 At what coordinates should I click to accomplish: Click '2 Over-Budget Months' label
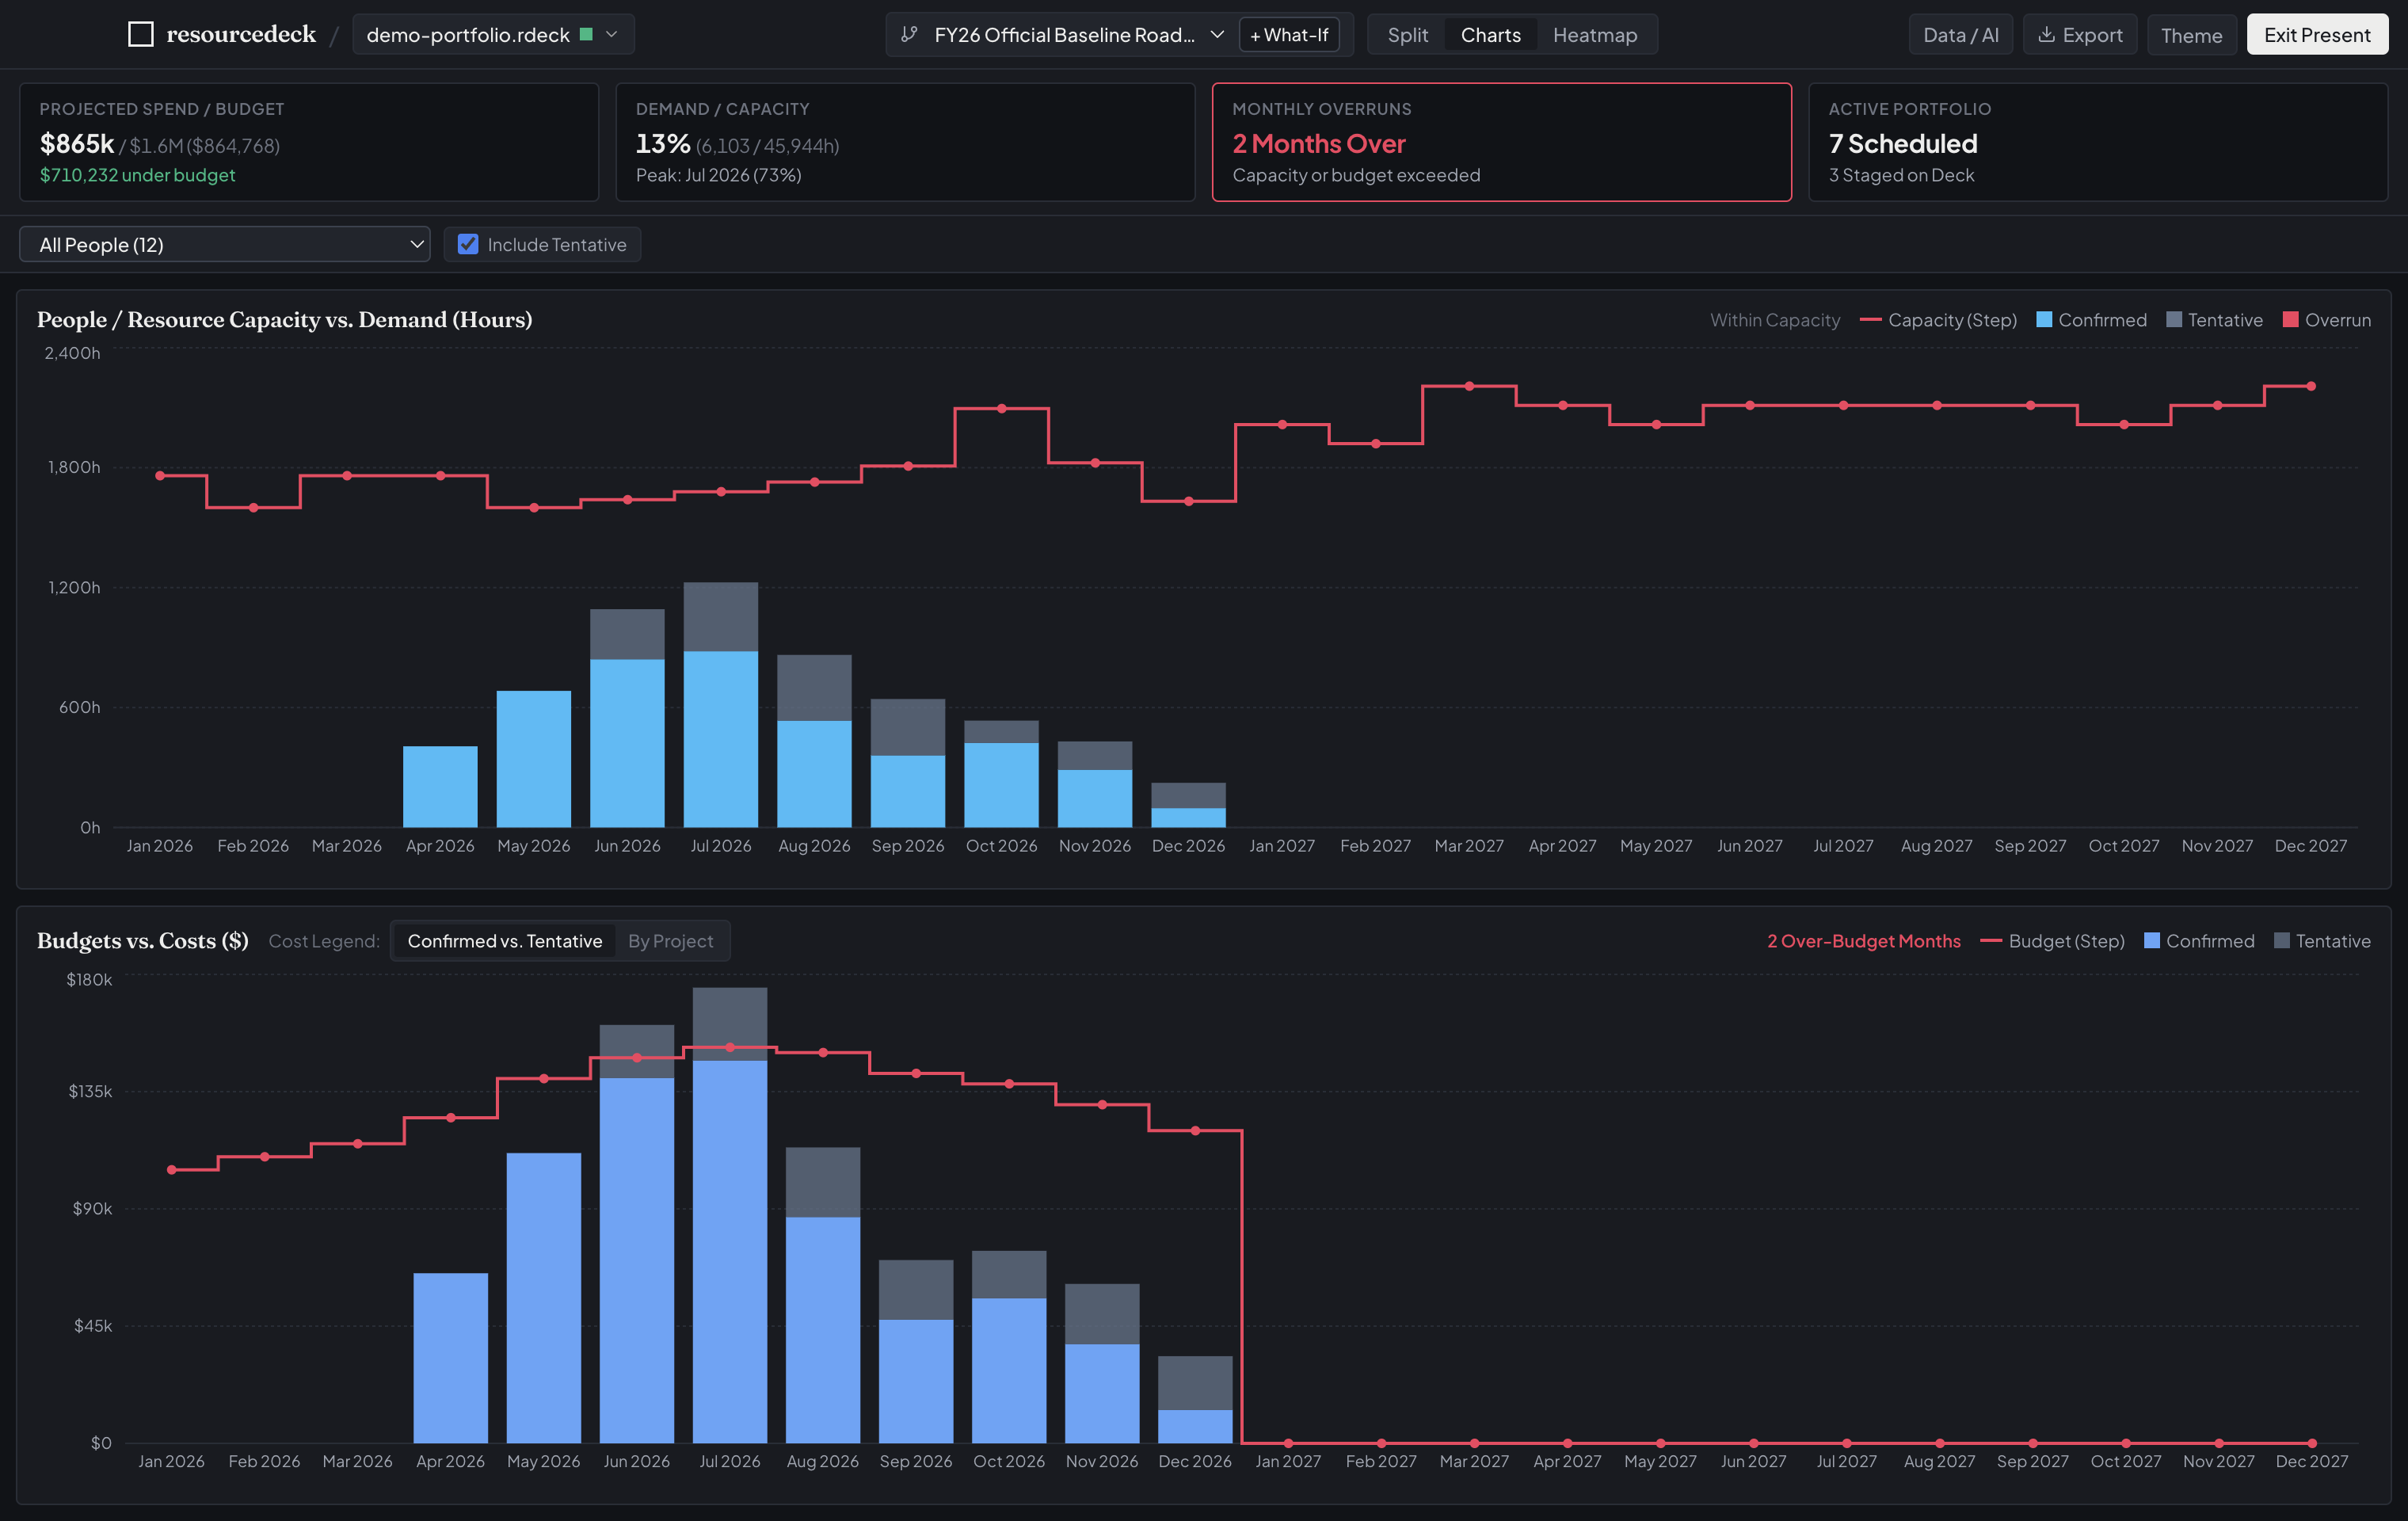(1863, 941)
